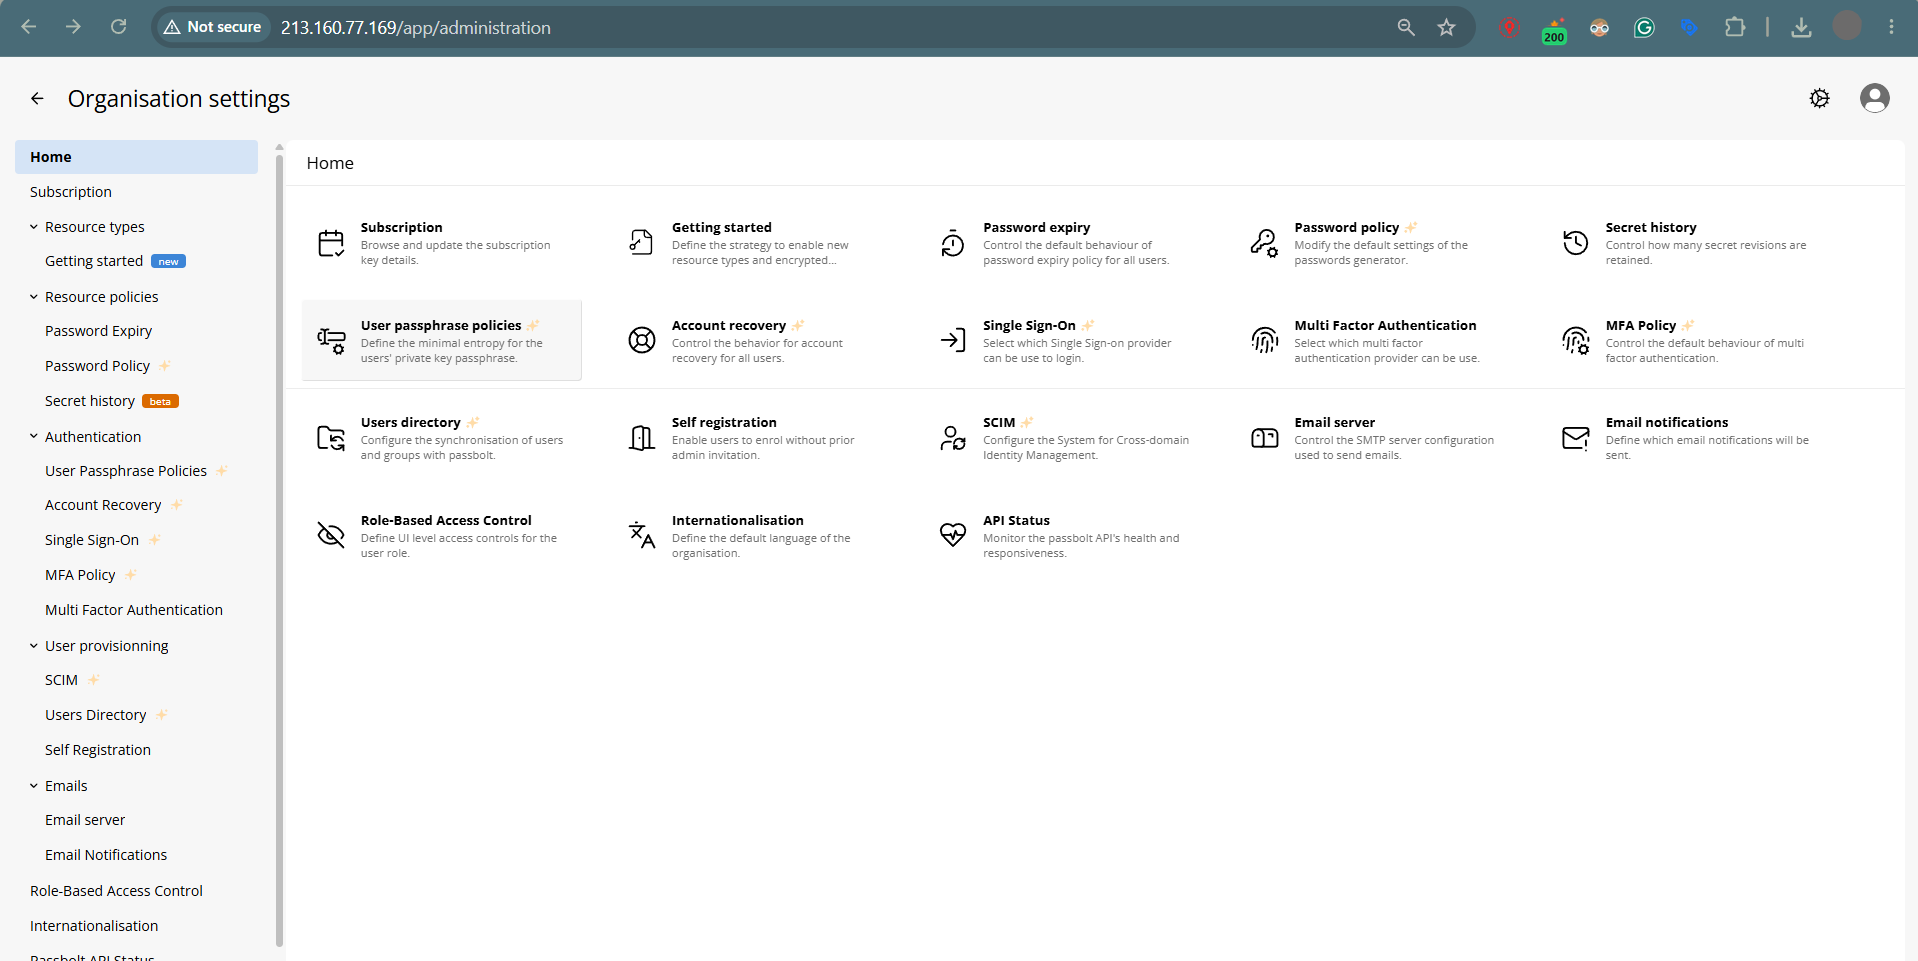This screenshot has height=961, width=1918.
Task: Open the settings gear icon in header
Action: (1820, 98)
